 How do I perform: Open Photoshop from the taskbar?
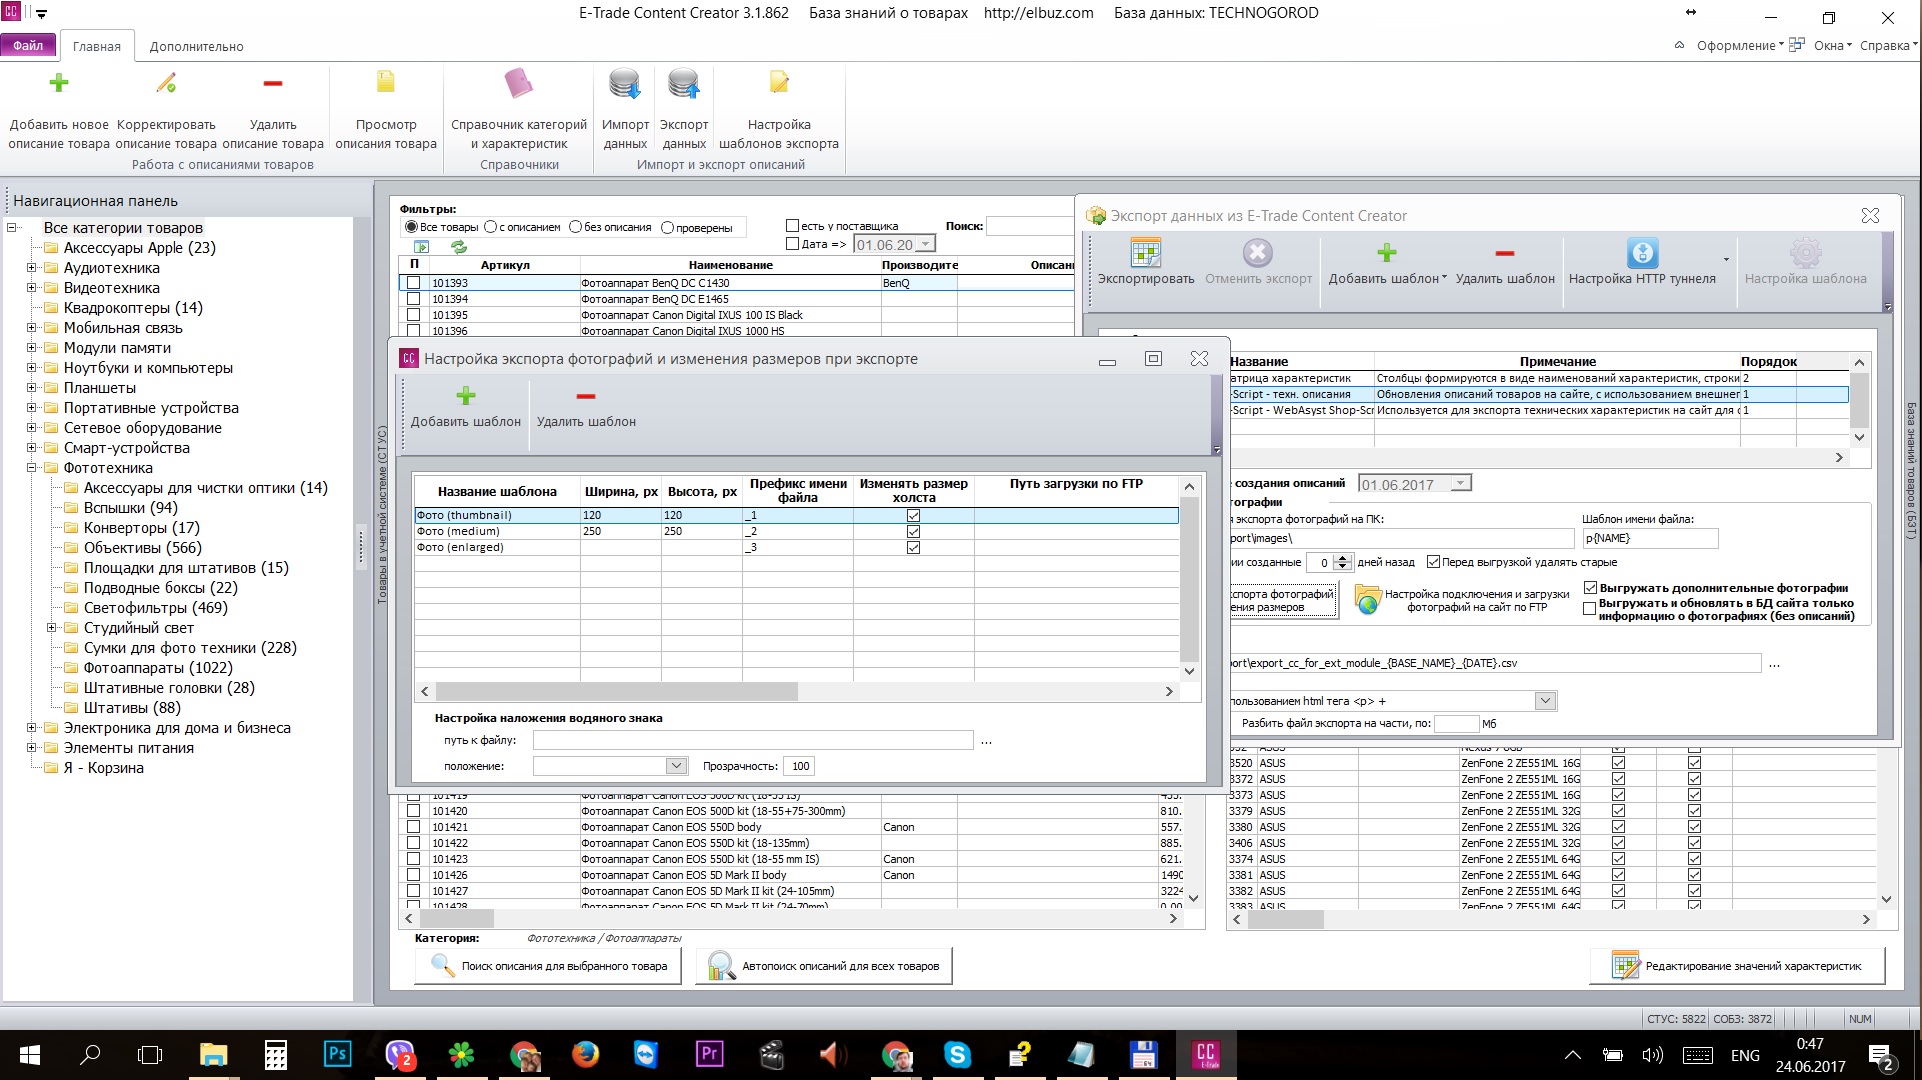[x=337, y=1054]
